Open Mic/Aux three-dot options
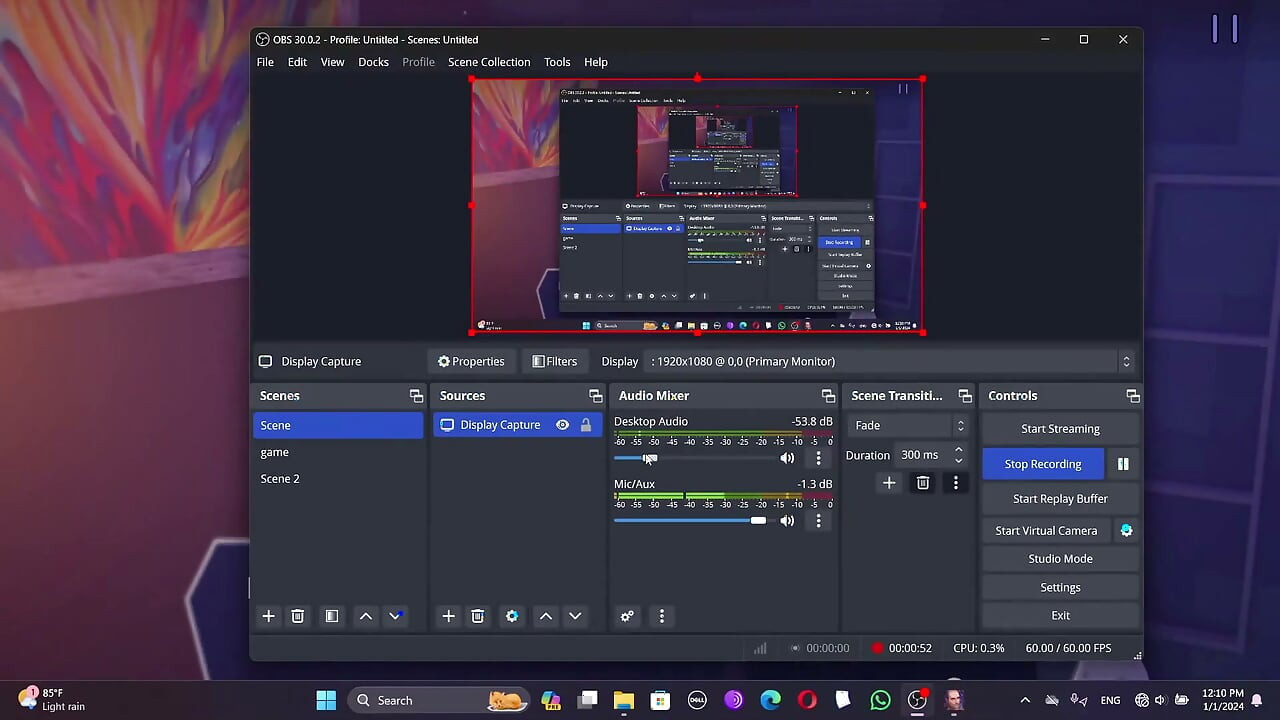This screenshot has width=1280, height=720. pyautogui.click(x=818, y=520)
